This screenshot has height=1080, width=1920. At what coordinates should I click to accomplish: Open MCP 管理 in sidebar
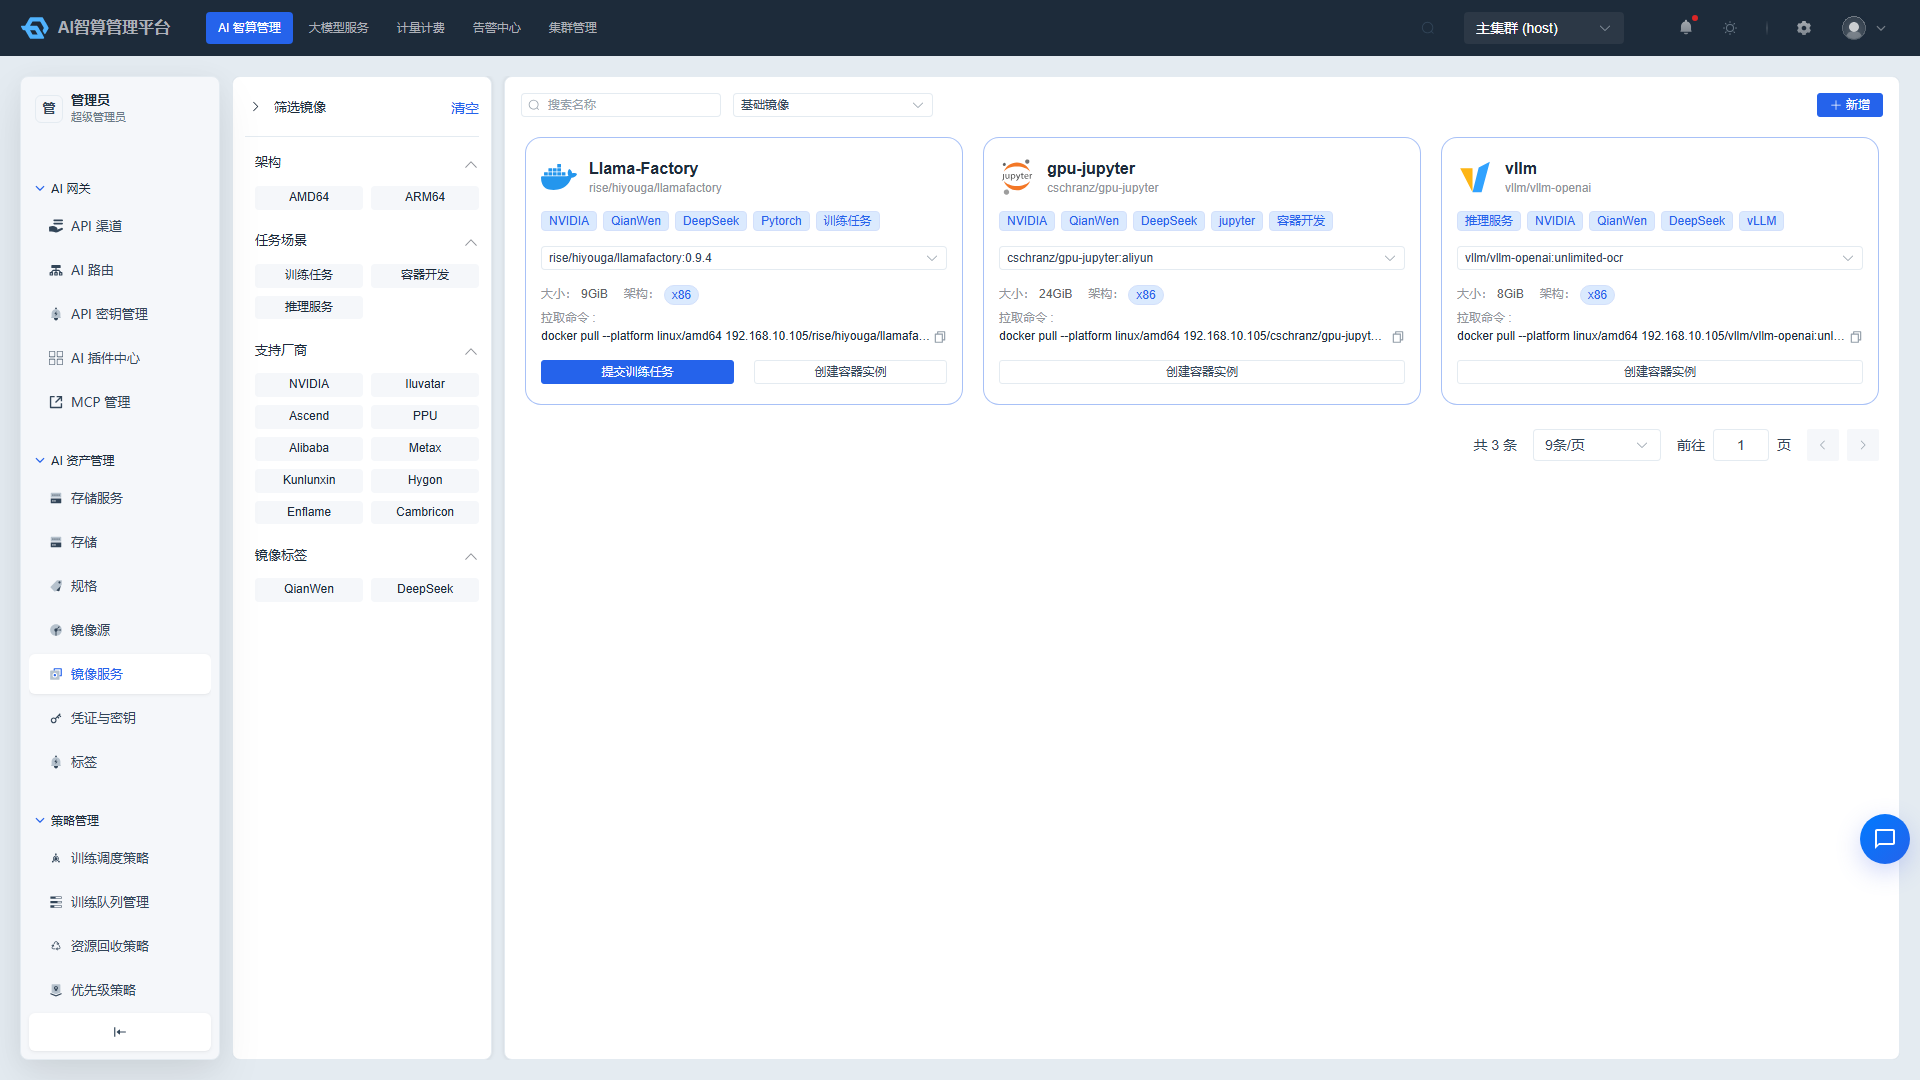(x=120, y=402)
